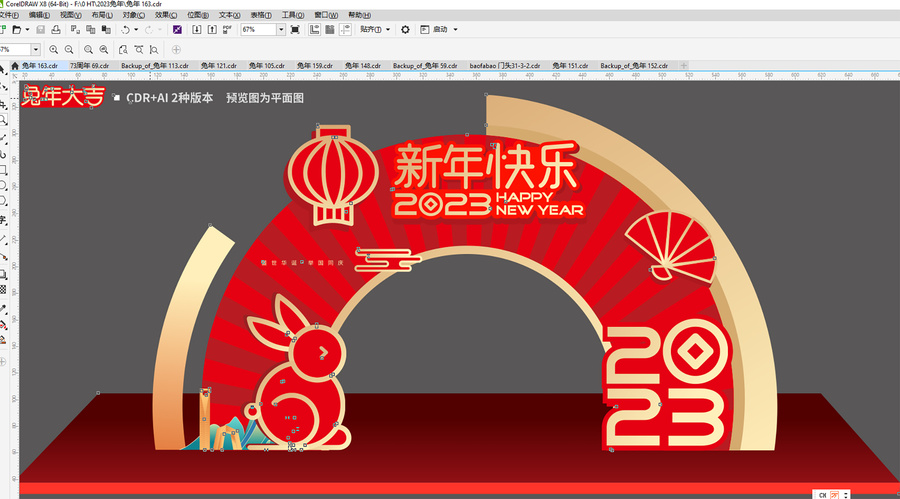Select the Ellipse tool in the toolbox

point(3,185)
